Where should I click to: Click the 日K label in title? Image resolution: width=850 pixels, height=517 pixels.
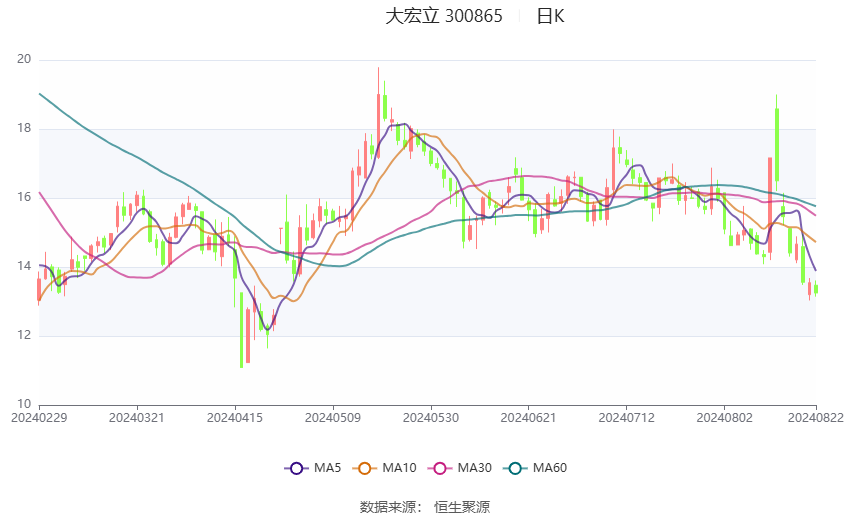[x=550, y=16]
